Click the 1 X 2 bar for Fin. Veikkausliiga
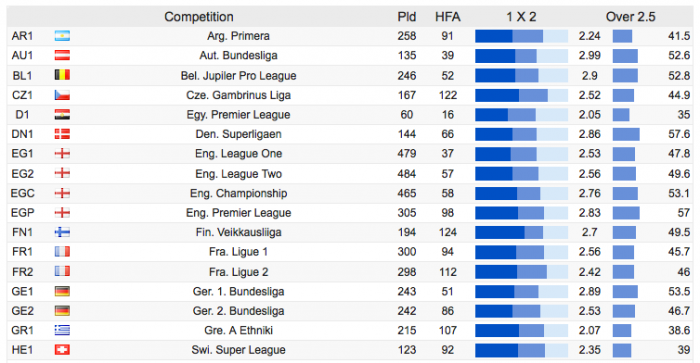Screen dimensions: 700x363 [521, 232]
